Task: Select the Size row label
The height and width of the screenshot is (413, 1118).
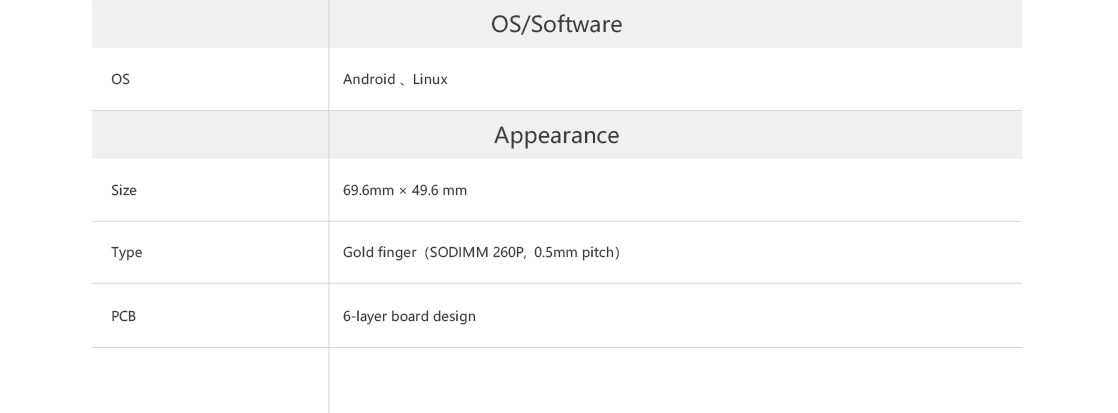Action: pyautogui.click(x=123, y=190)
